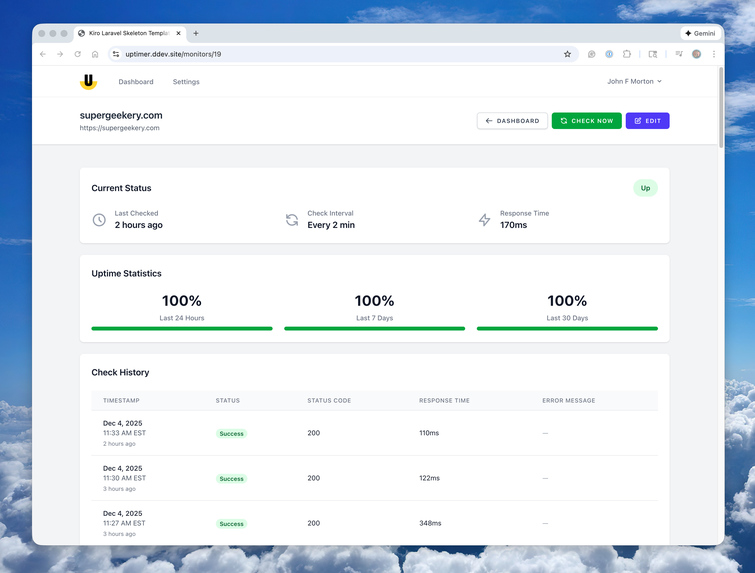Screen dimensions: 755x573
Task: Click the 11:30 AM EST timestamp
Action: pos(124,478)
